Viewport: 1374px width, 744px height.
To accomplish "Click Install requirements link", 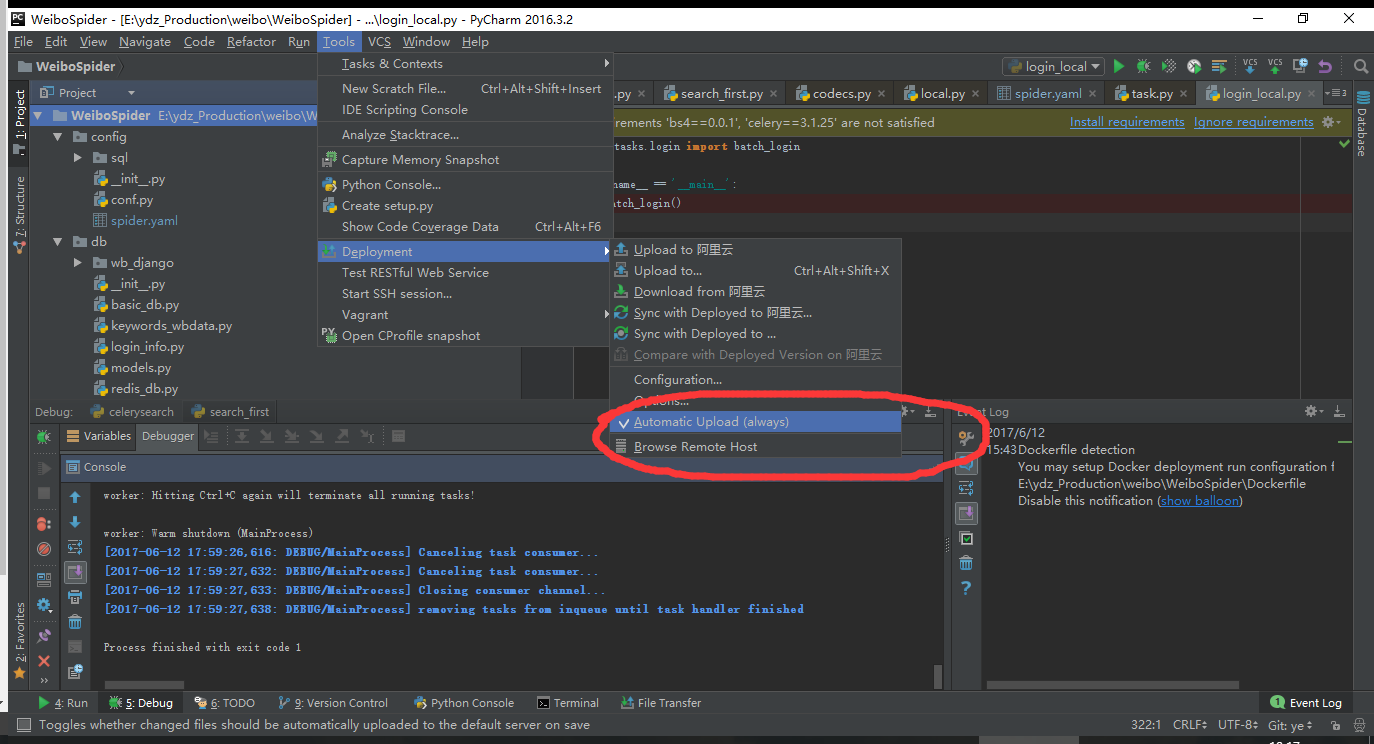I will click(1127, 122).
